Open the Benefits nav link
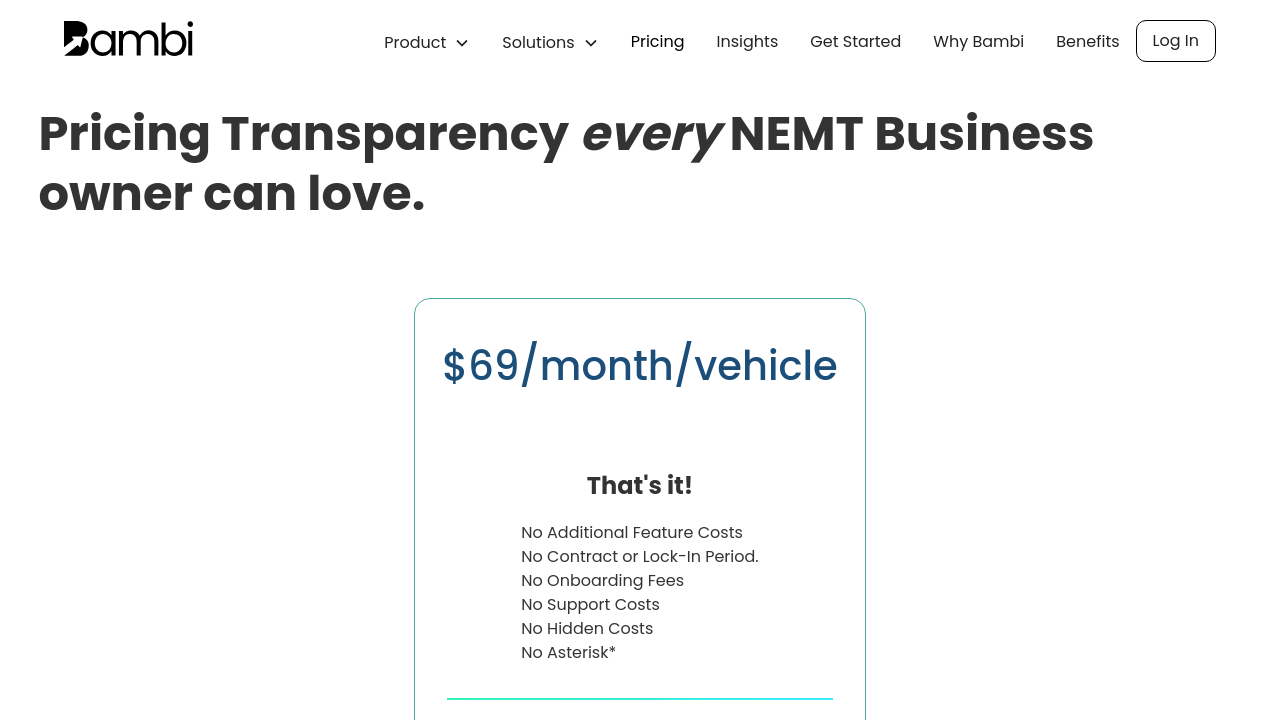This screenshot has height=720, width=1280. coord(1087,41)
